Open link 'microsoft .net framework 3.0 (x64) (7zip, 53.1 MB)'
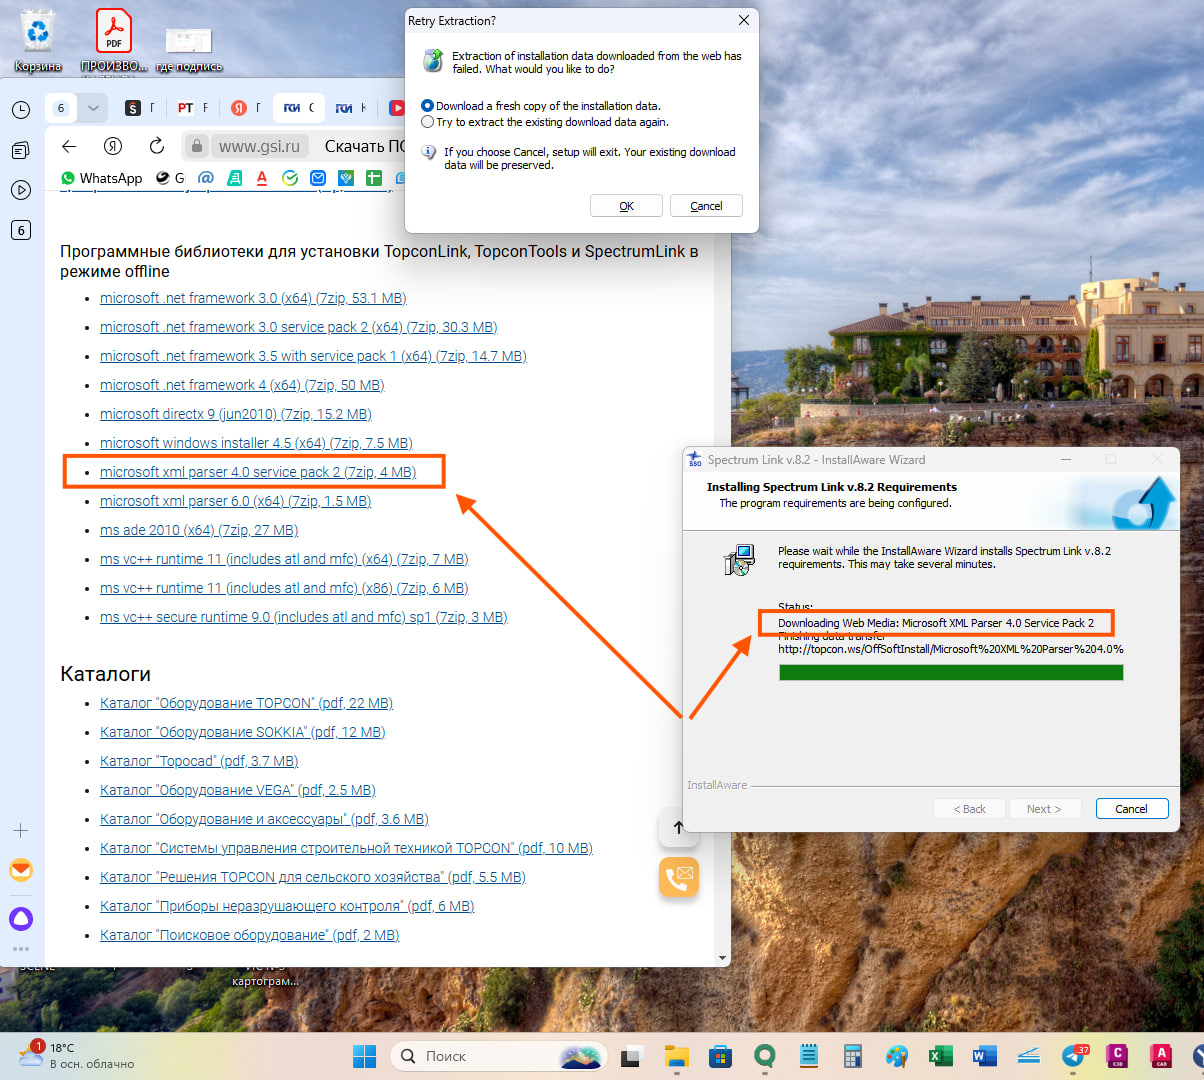Image resolution: width=1204 pixels, height=1080 pixels. coord(253,298)
